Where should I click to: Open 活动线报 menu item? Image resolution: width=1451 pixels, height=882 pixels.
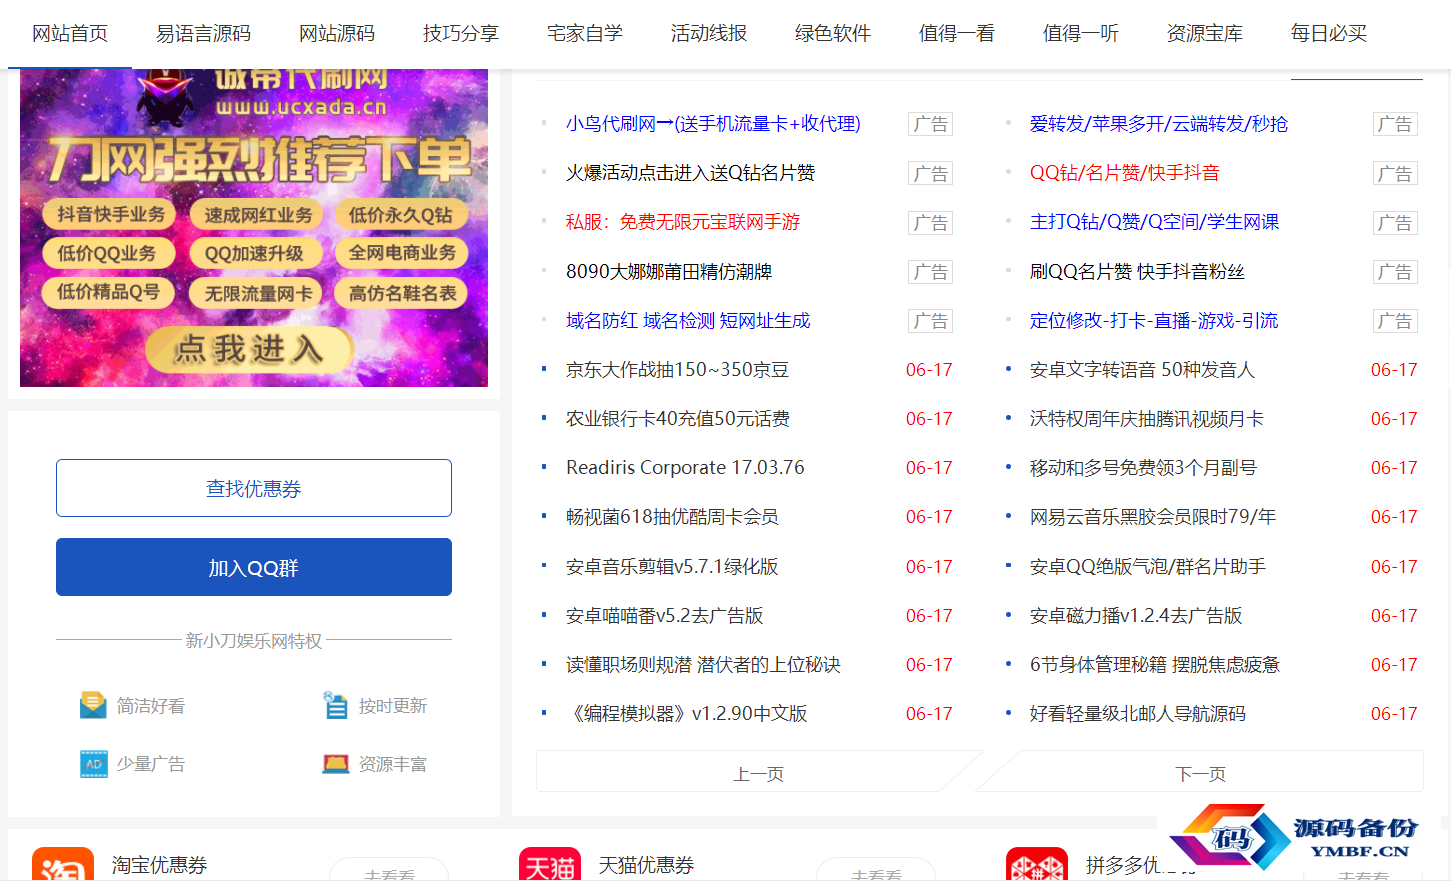tap(709, 33)
